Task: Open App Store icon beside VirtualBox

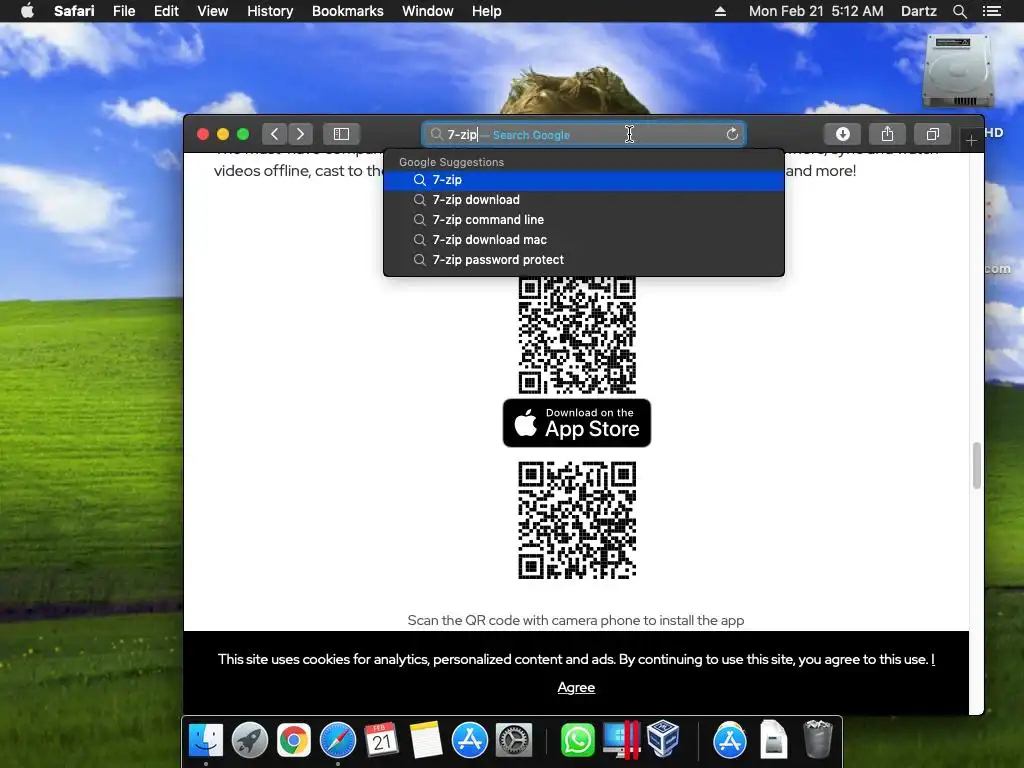Action: [x=729, y=740]
